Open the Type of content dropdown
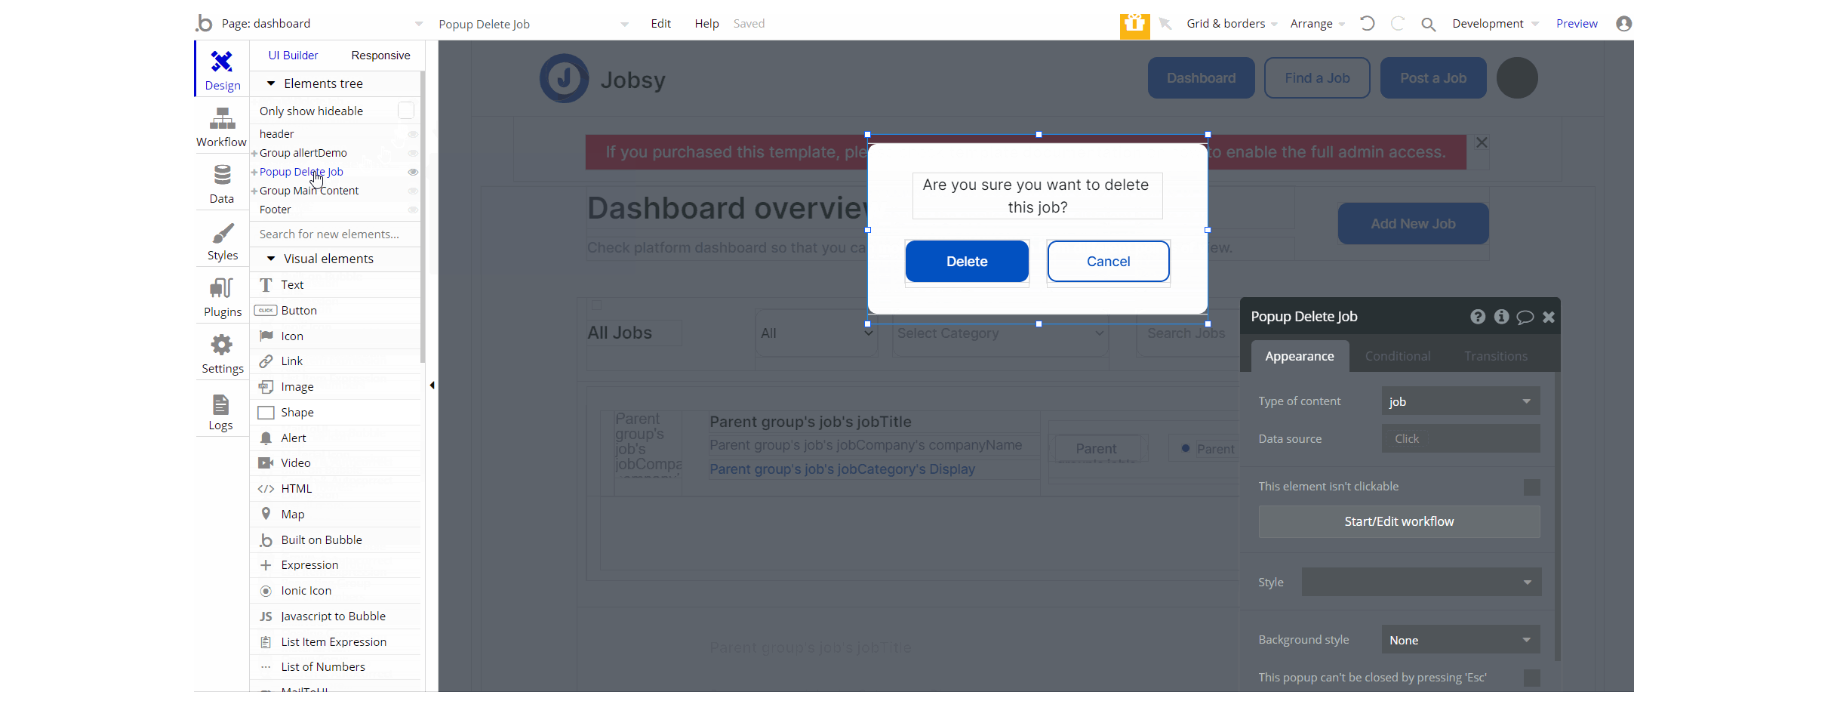 click(x=1460, y=401)
